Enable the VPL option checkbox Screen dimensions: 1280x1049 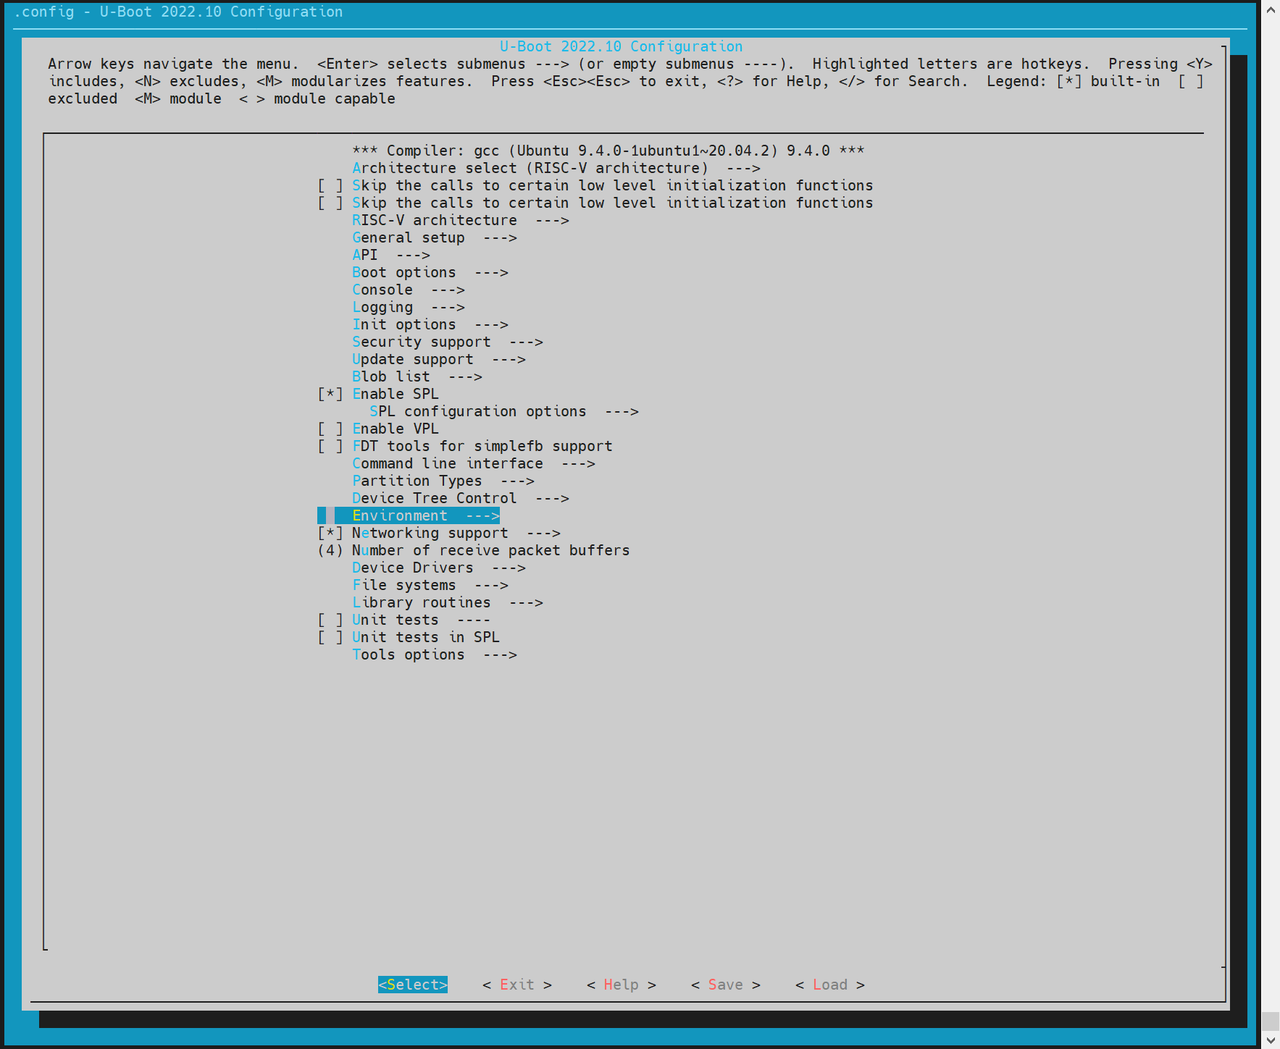click(x=331, y=429)
